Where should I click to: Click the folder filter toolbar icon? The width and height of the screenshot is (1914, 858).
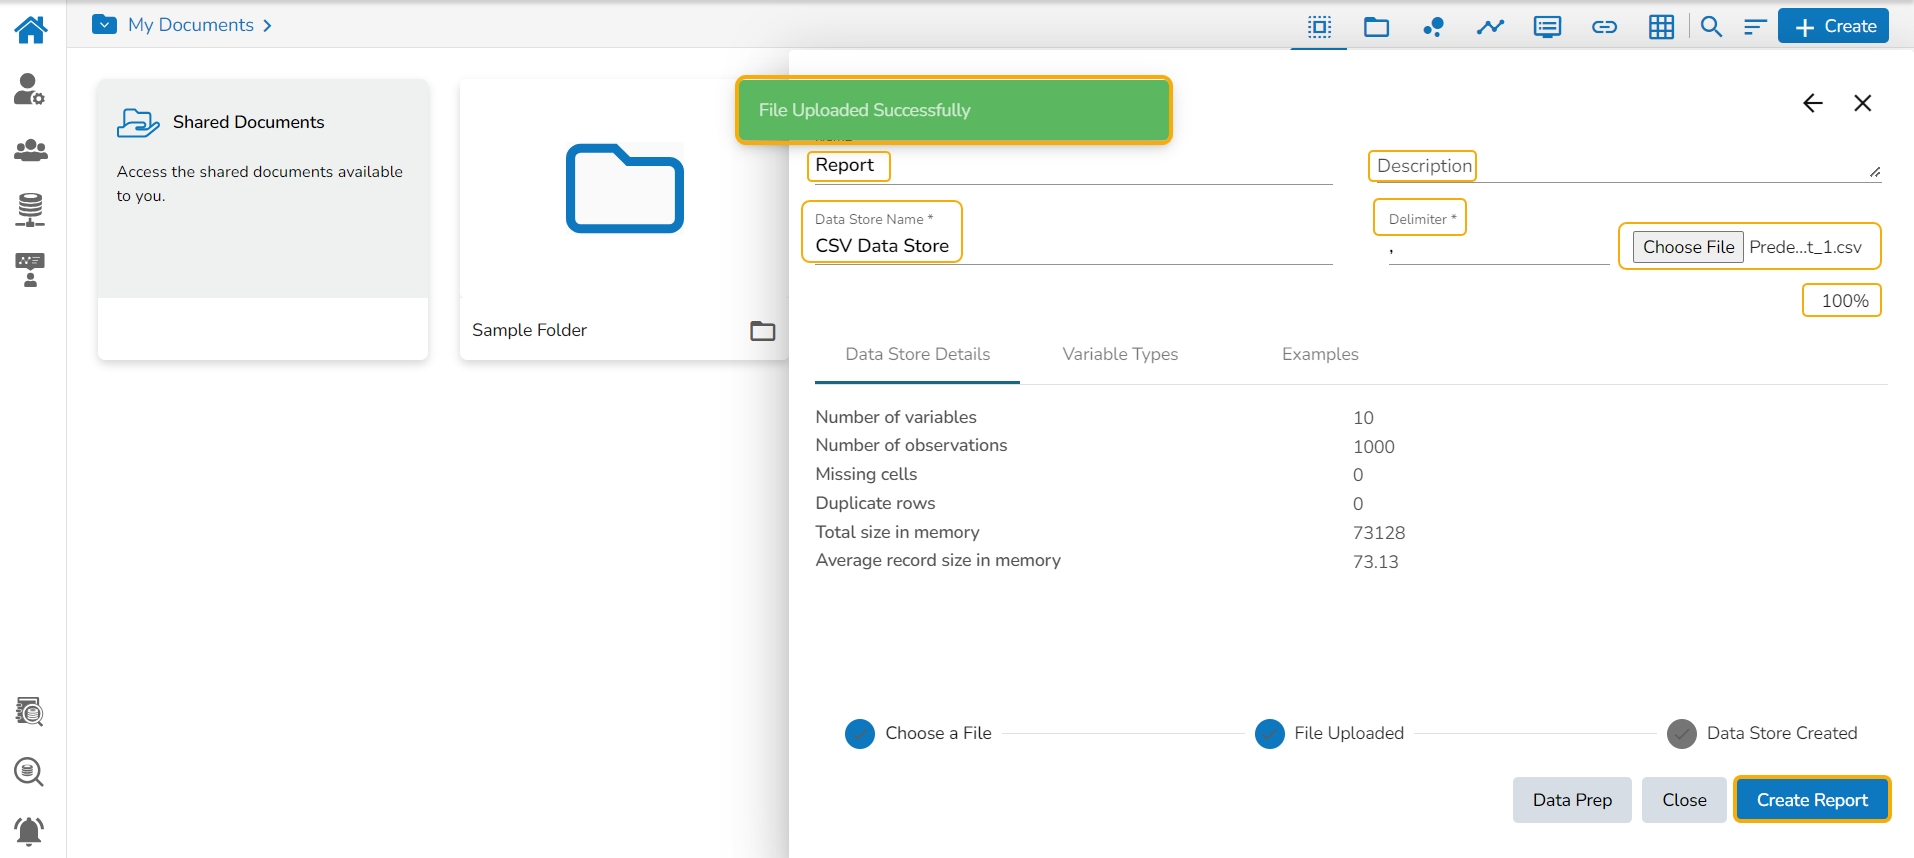coord(1376,27)
